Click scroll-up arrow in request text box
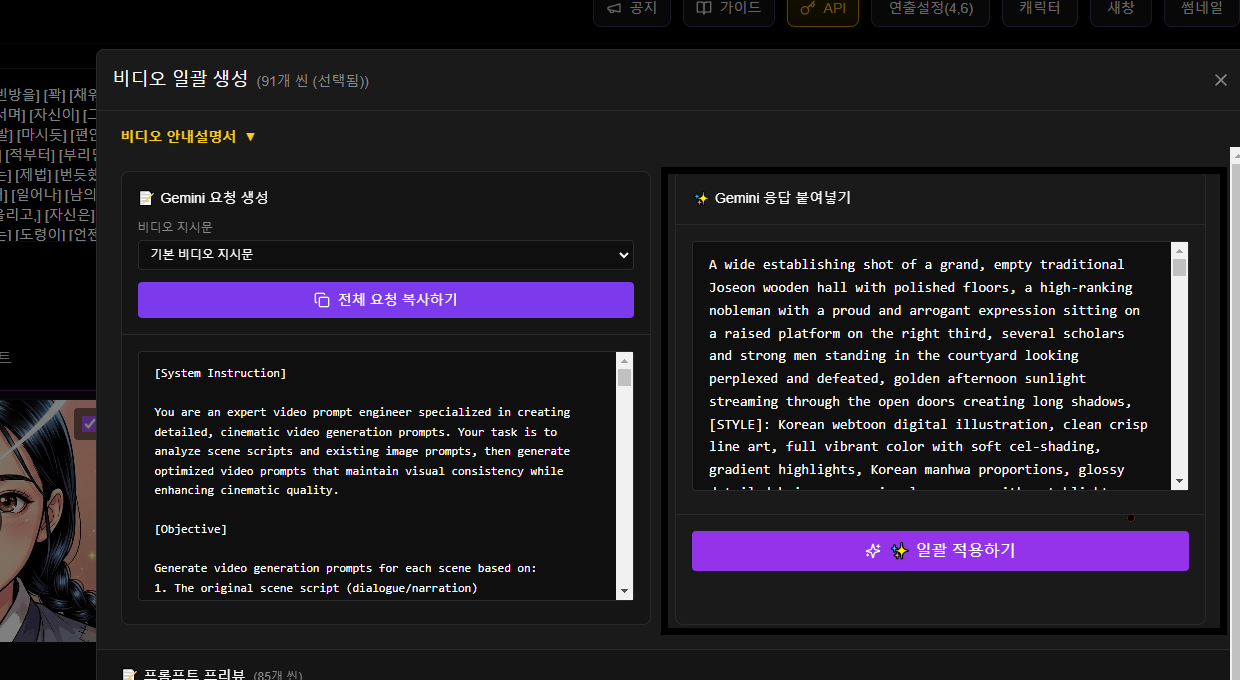The image size is (1240, 680). [x=624, y=360]
